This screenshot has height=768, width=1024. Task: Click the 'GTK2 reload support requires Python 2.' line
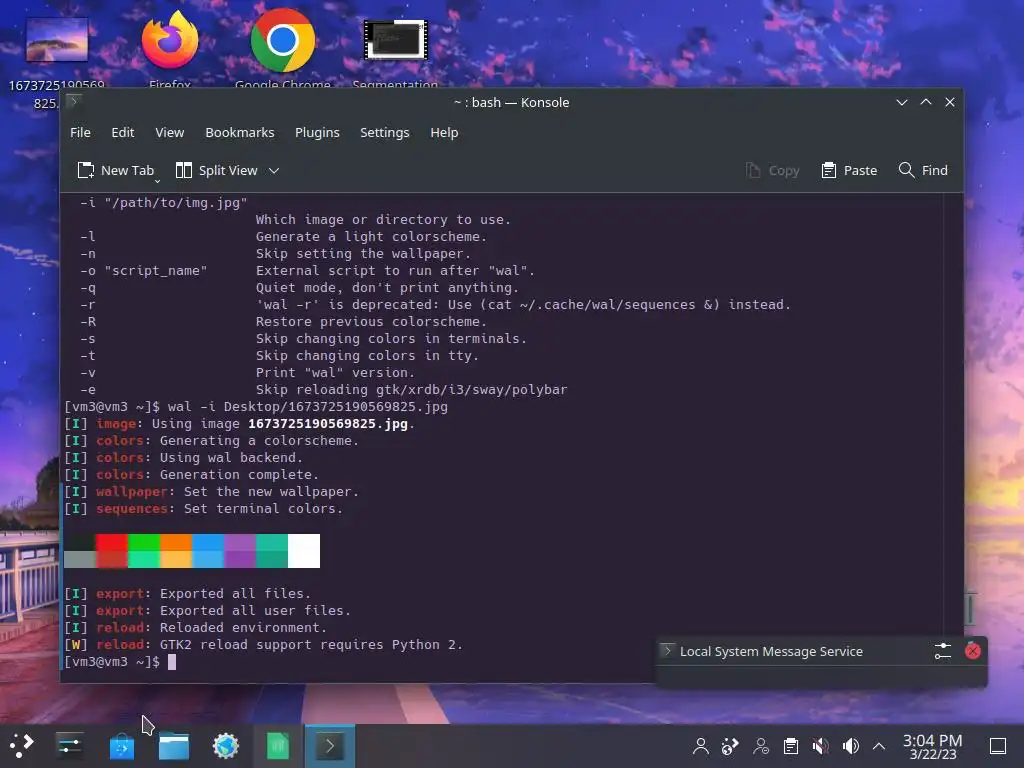pos(311,645)
